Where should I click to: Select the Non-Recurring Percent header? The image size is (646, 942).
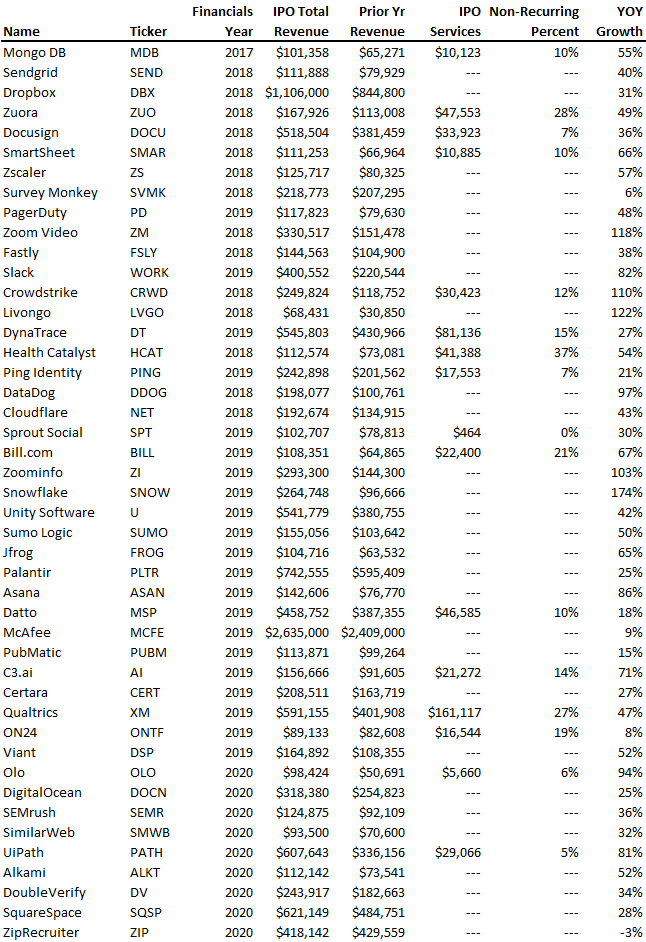[534, 22]
